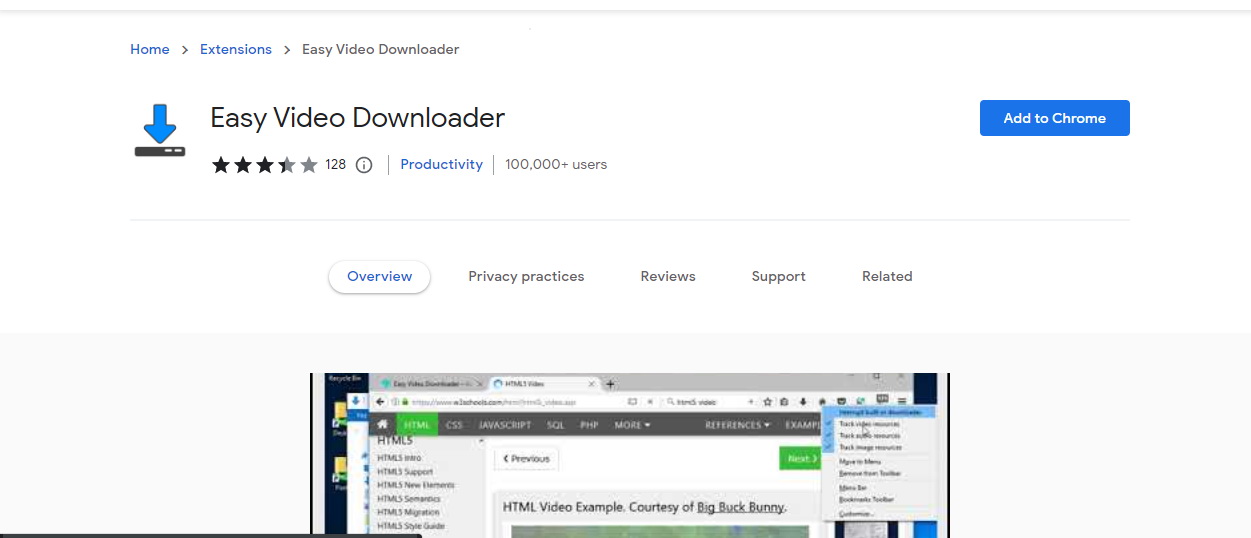Click the "Easy Video Downloader" page heading
This screenshot has width=1251, height=538.
[358, 118]
